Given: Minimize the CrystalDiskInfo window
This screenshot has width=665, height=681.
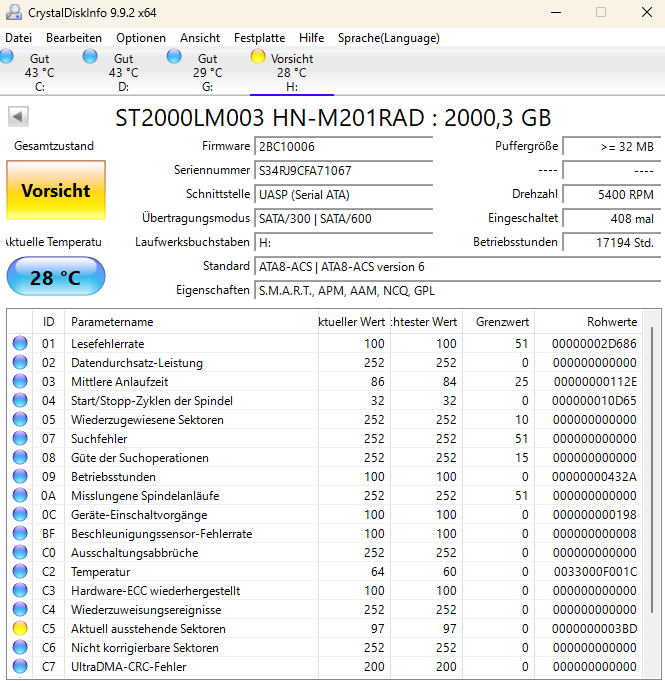Looking at the screenshot, I should click(x=556, y=12).
